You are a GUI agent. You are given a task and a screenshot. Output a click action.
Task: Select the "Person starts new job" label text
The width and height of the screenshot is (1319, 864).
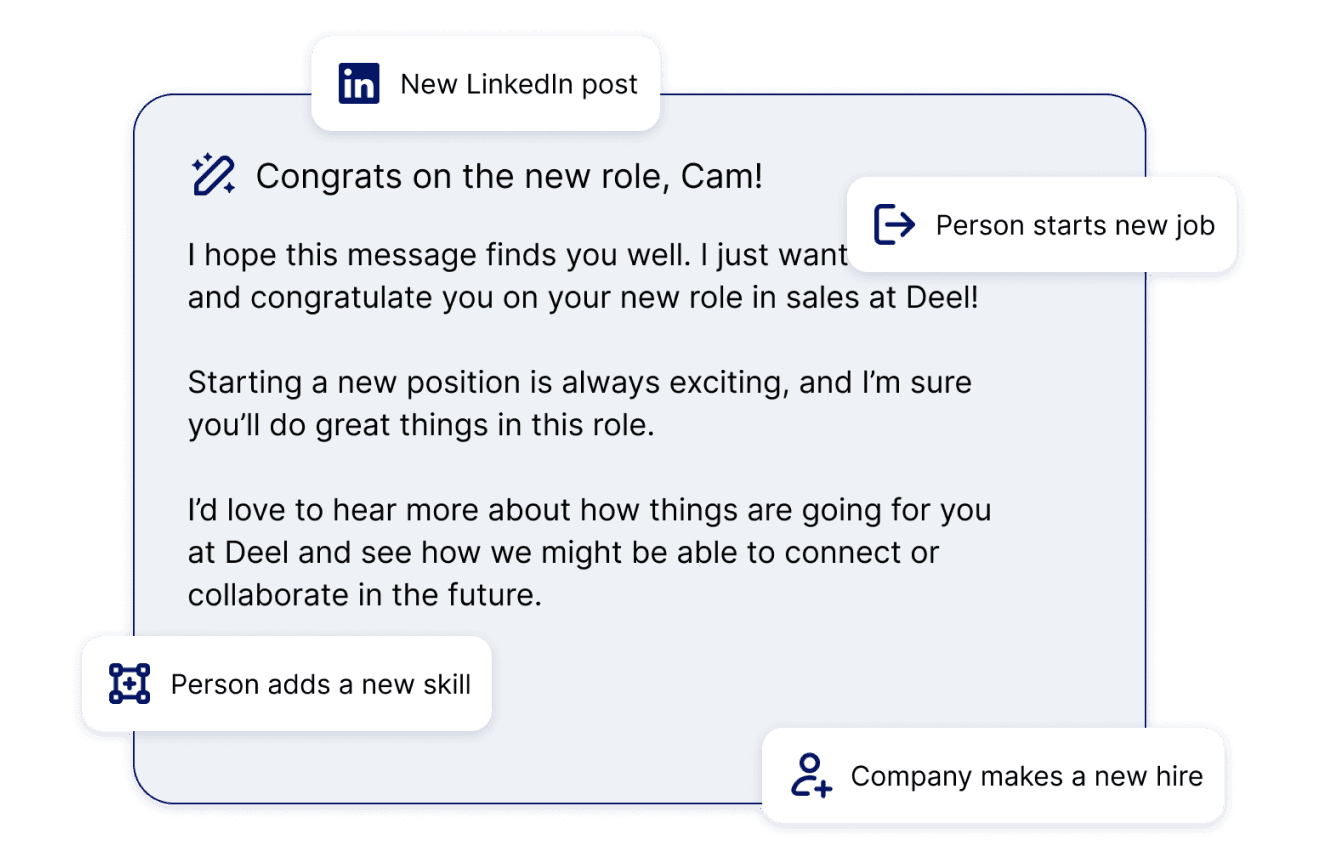[1075, 225]
